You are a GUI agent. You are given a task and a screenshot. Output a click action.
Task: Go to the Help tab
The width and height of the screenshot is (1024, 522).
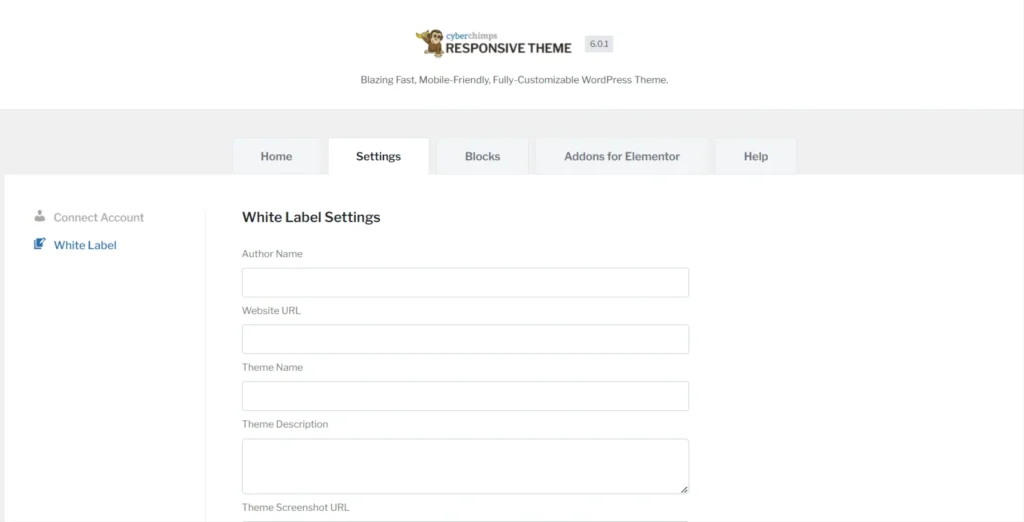click(756, 157)
